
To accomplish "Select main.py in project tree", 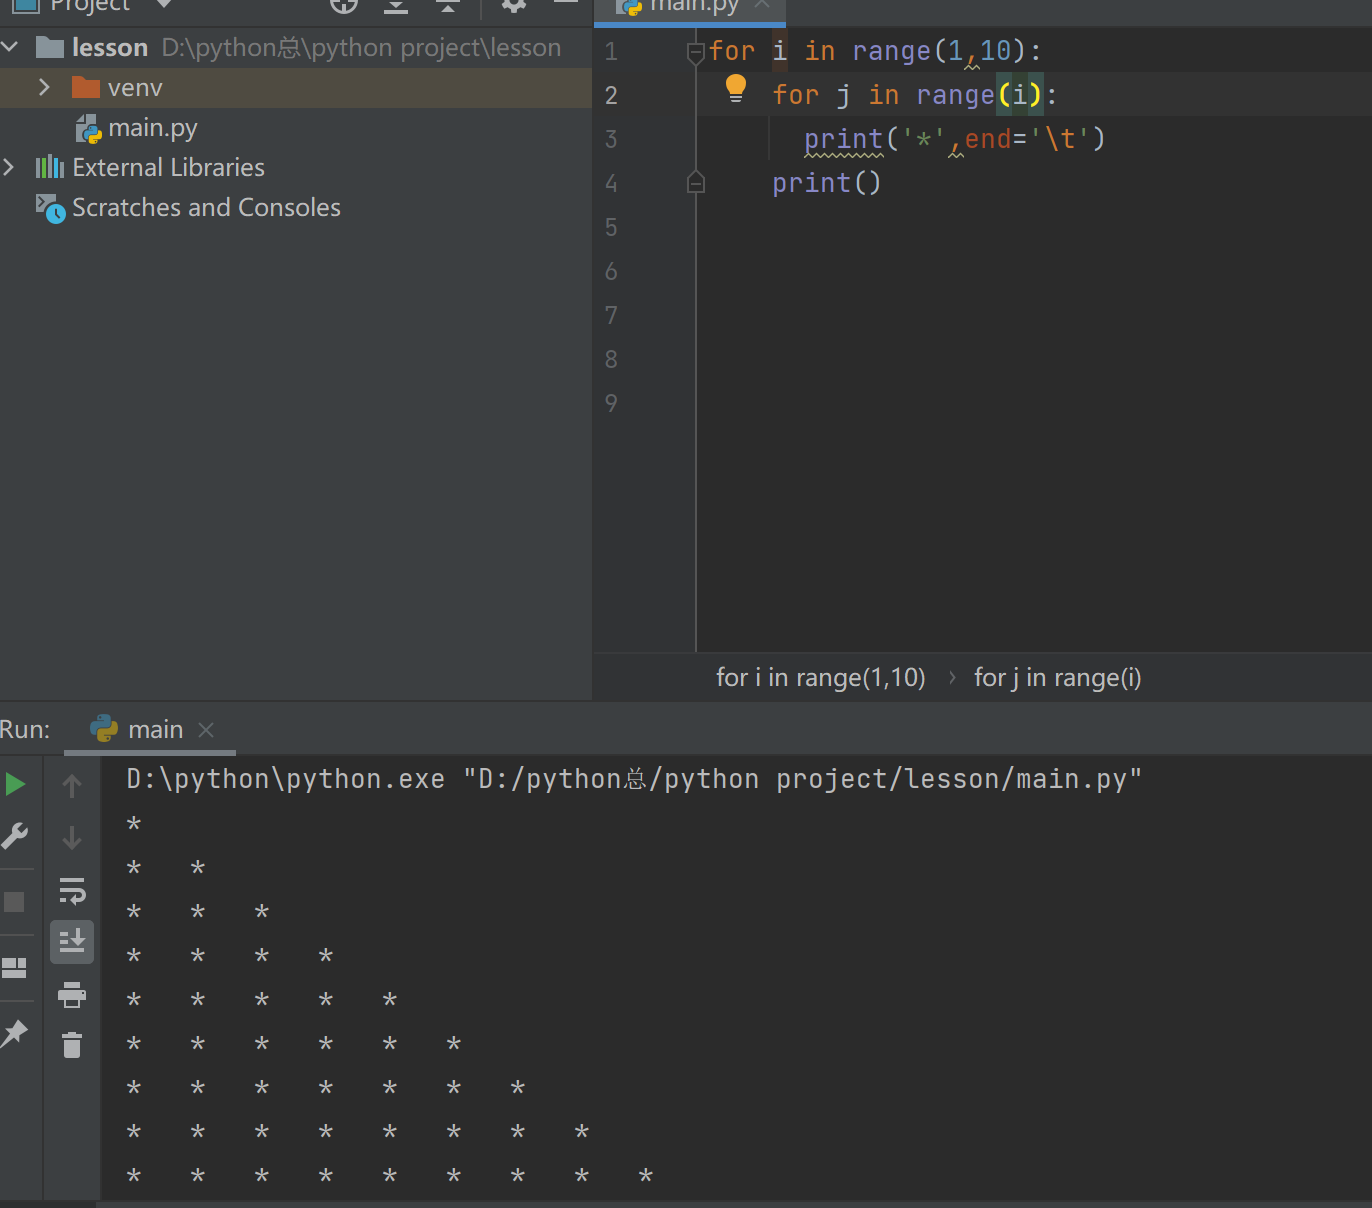I will tap(153, 128).
